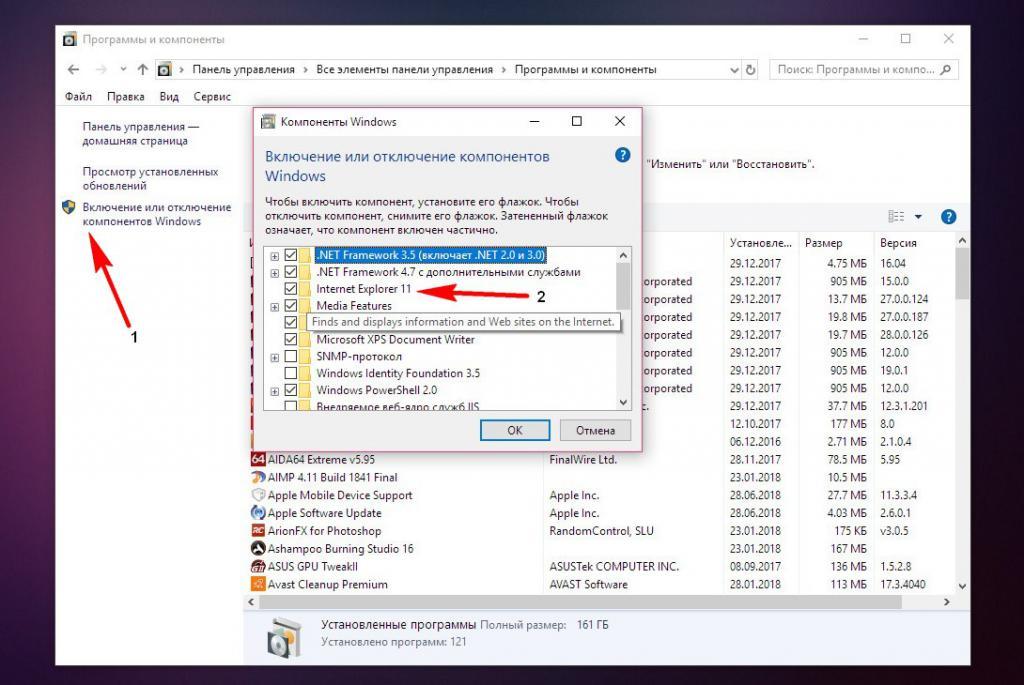This screenshot has width=1024, height=685.
Task: Expand .NET Framework 4.7 tree node
Action: click(x=275, y=273)
